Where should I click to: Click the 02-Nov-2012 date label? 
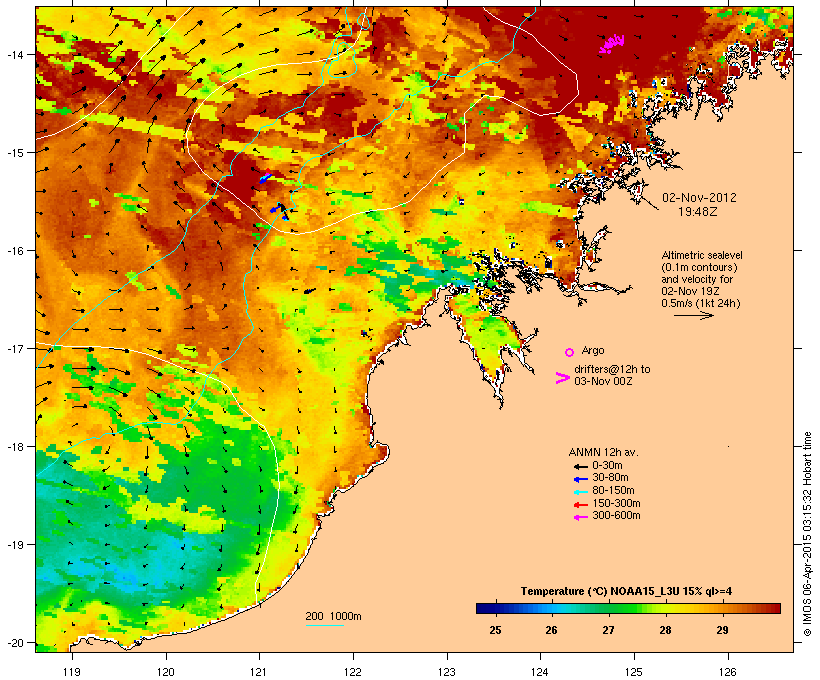699,198
